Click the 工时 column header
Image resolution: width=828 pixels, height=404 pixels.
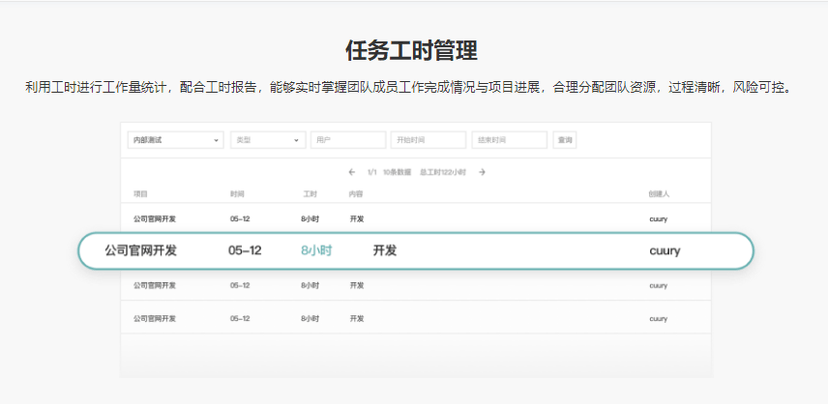tap(310, 194)
